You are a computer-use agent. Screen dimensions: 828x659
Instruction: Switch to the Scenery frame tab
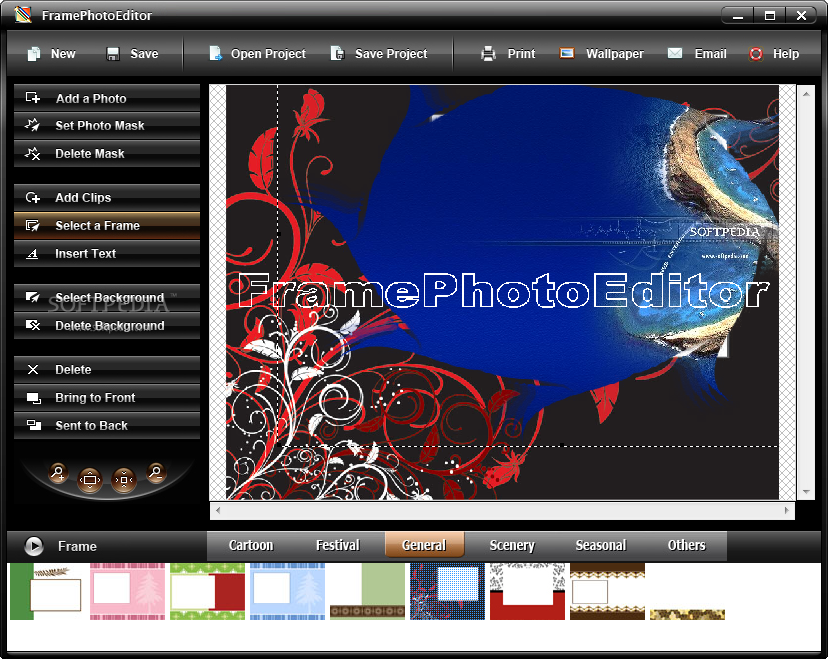tap(512, 545)
